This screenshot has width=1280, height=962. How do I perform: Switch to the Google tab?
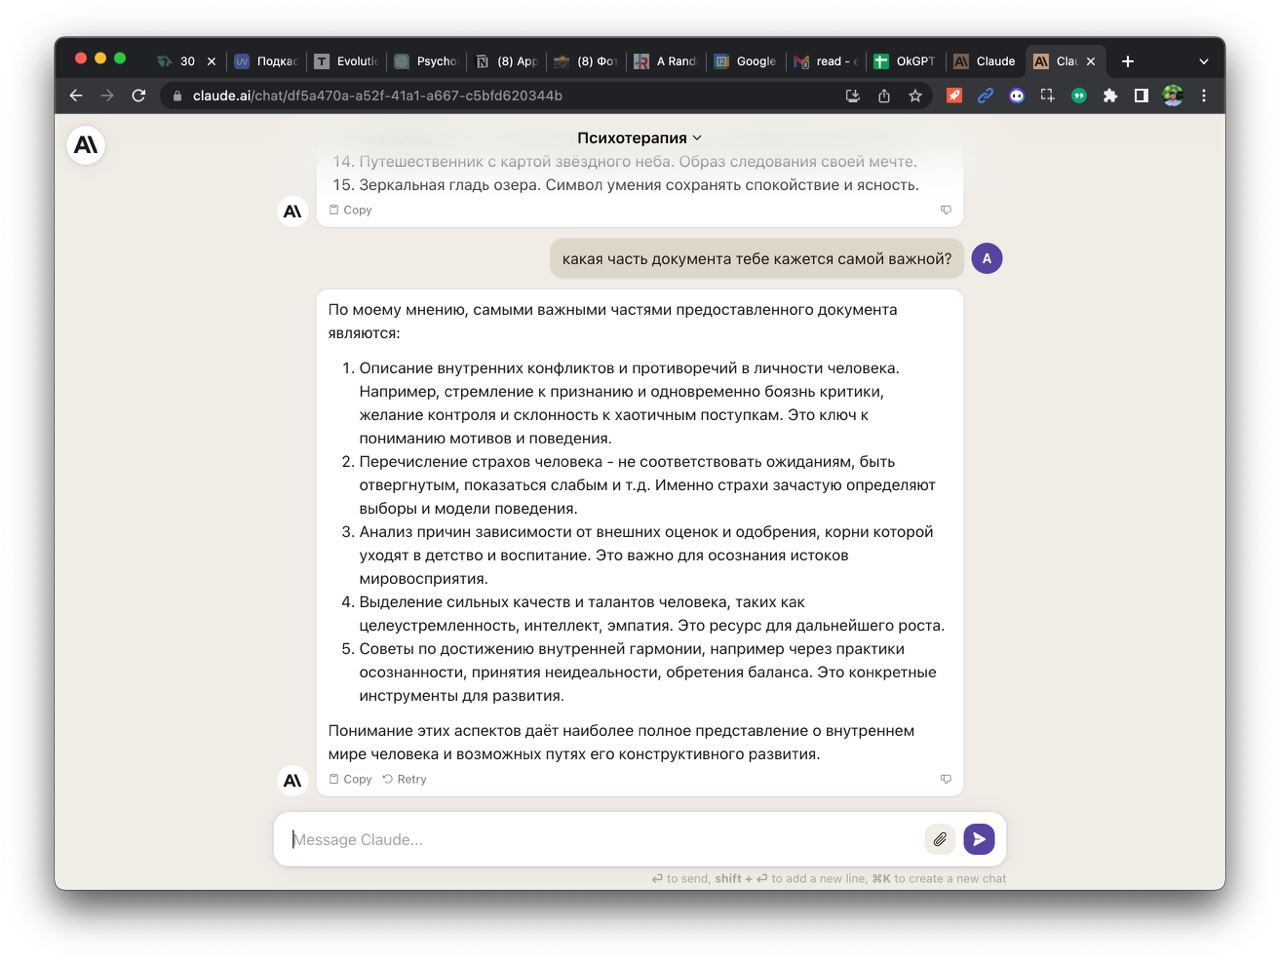point(746,61)
